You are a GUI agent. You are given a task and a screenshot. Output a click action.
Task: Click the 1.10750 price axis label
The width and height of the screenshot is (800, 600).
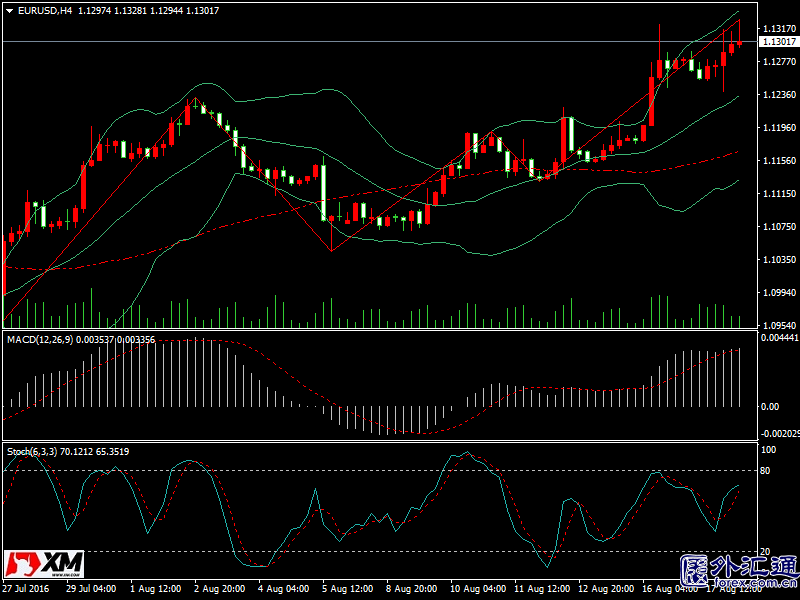pos(779,227)
